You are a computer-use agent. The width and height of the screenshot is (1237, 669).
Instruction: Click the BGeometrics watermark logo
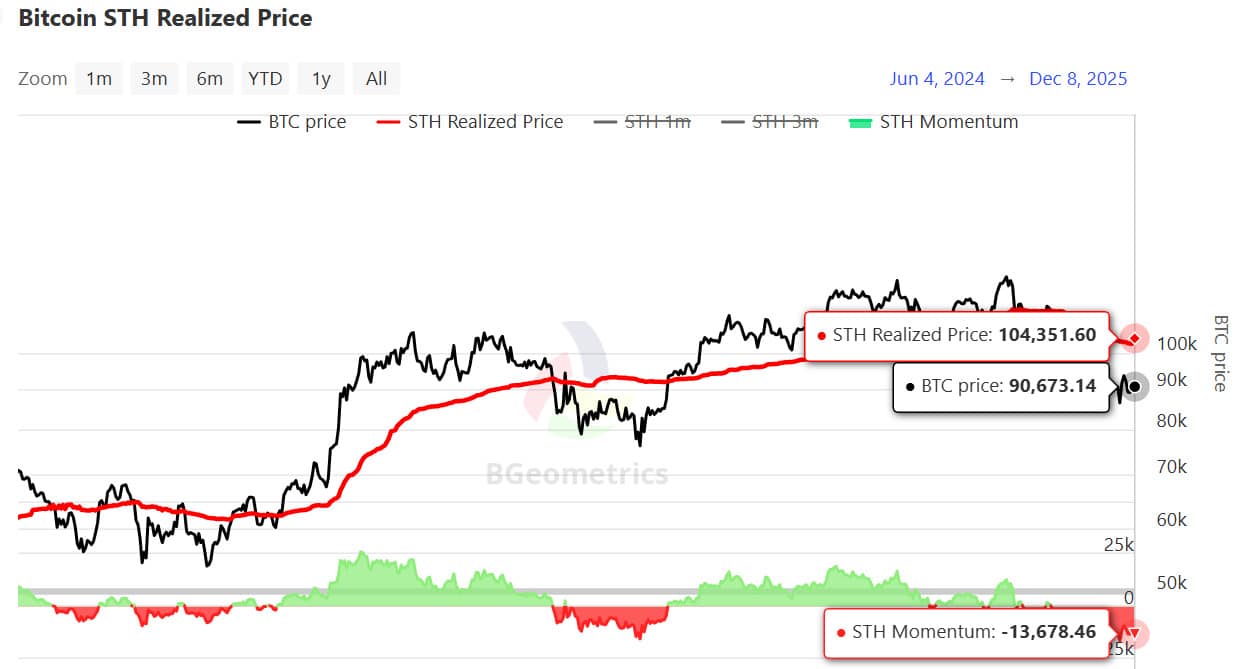[x=578, y=472]
